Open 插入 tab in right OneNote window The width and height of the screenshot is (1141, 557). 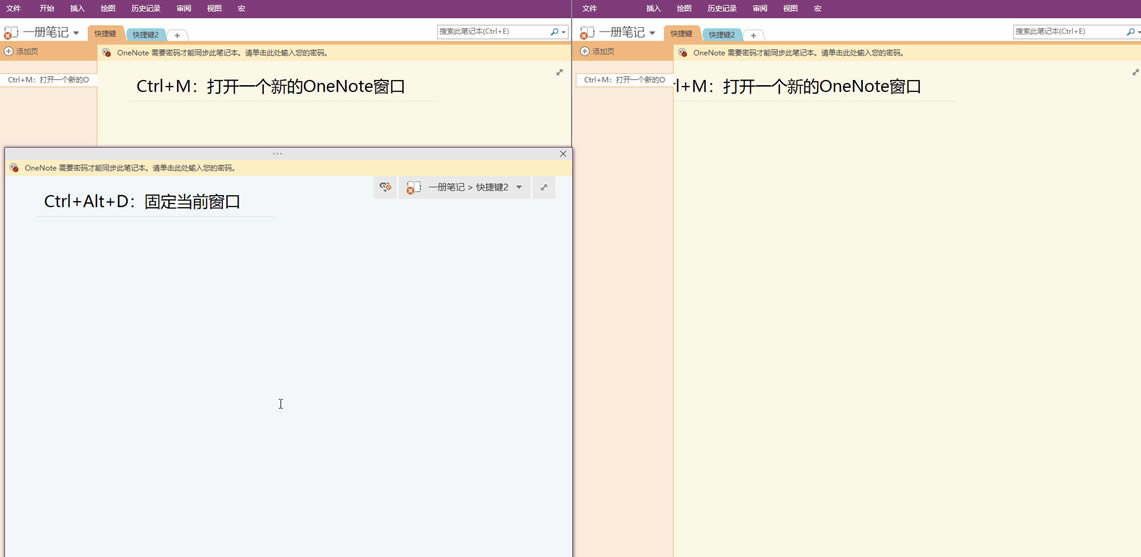(x=653, y=9)
